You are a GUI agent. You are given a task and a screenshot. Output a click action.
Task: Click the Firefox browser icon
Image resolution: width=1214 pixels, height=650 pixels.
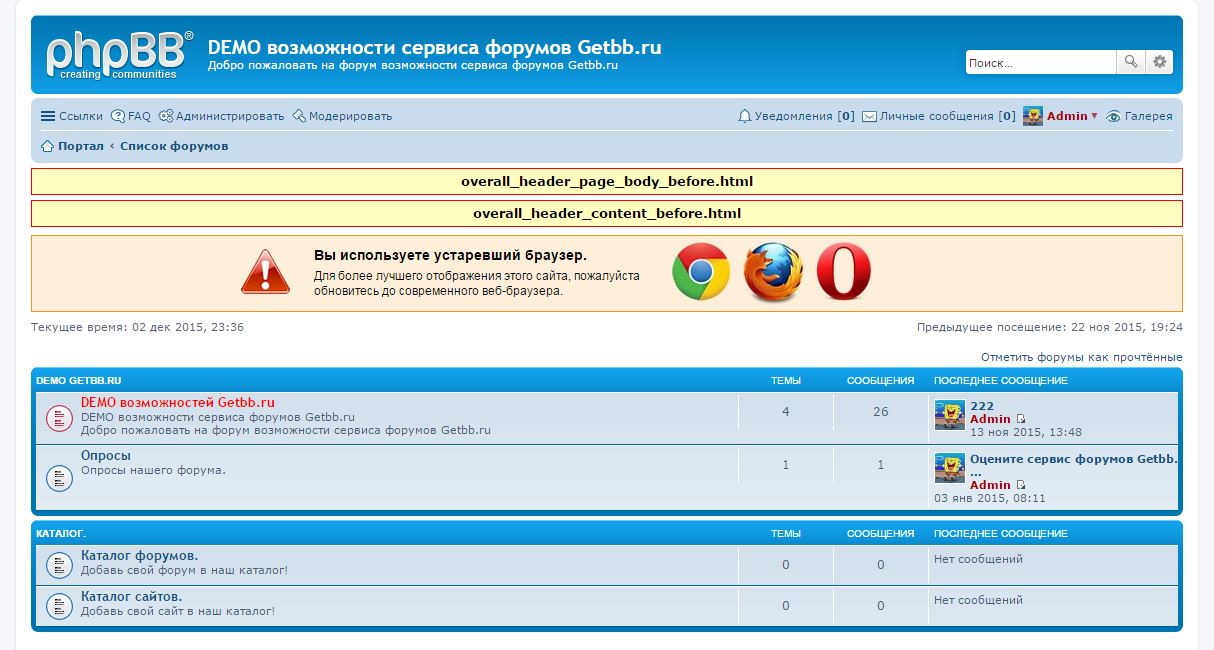point(773,272)
